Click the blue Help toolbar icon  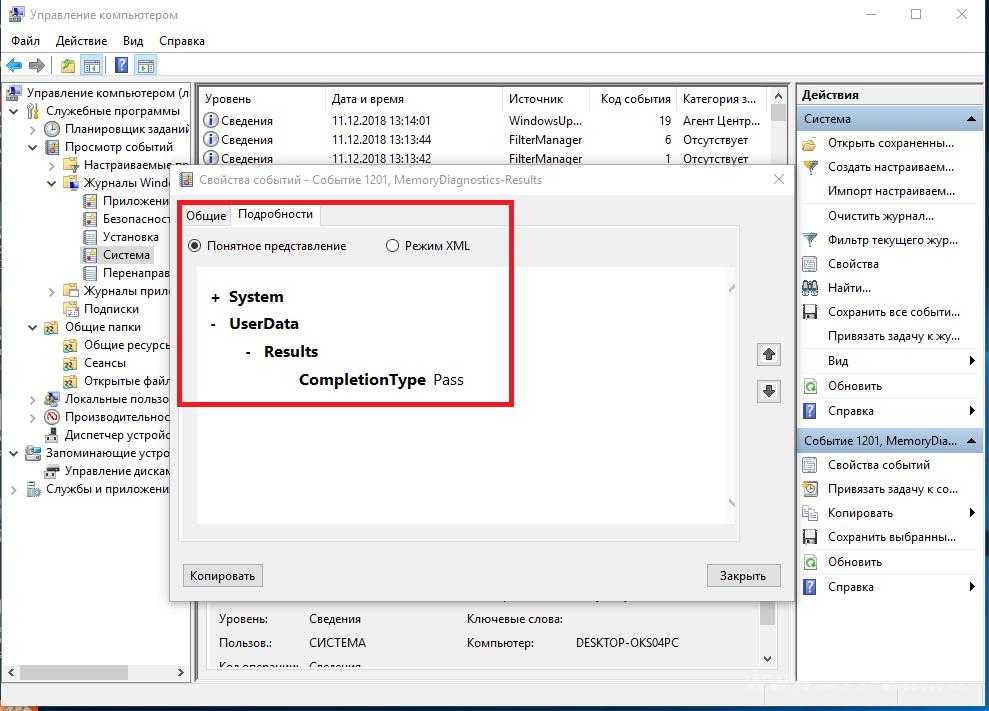coord(121,66)
